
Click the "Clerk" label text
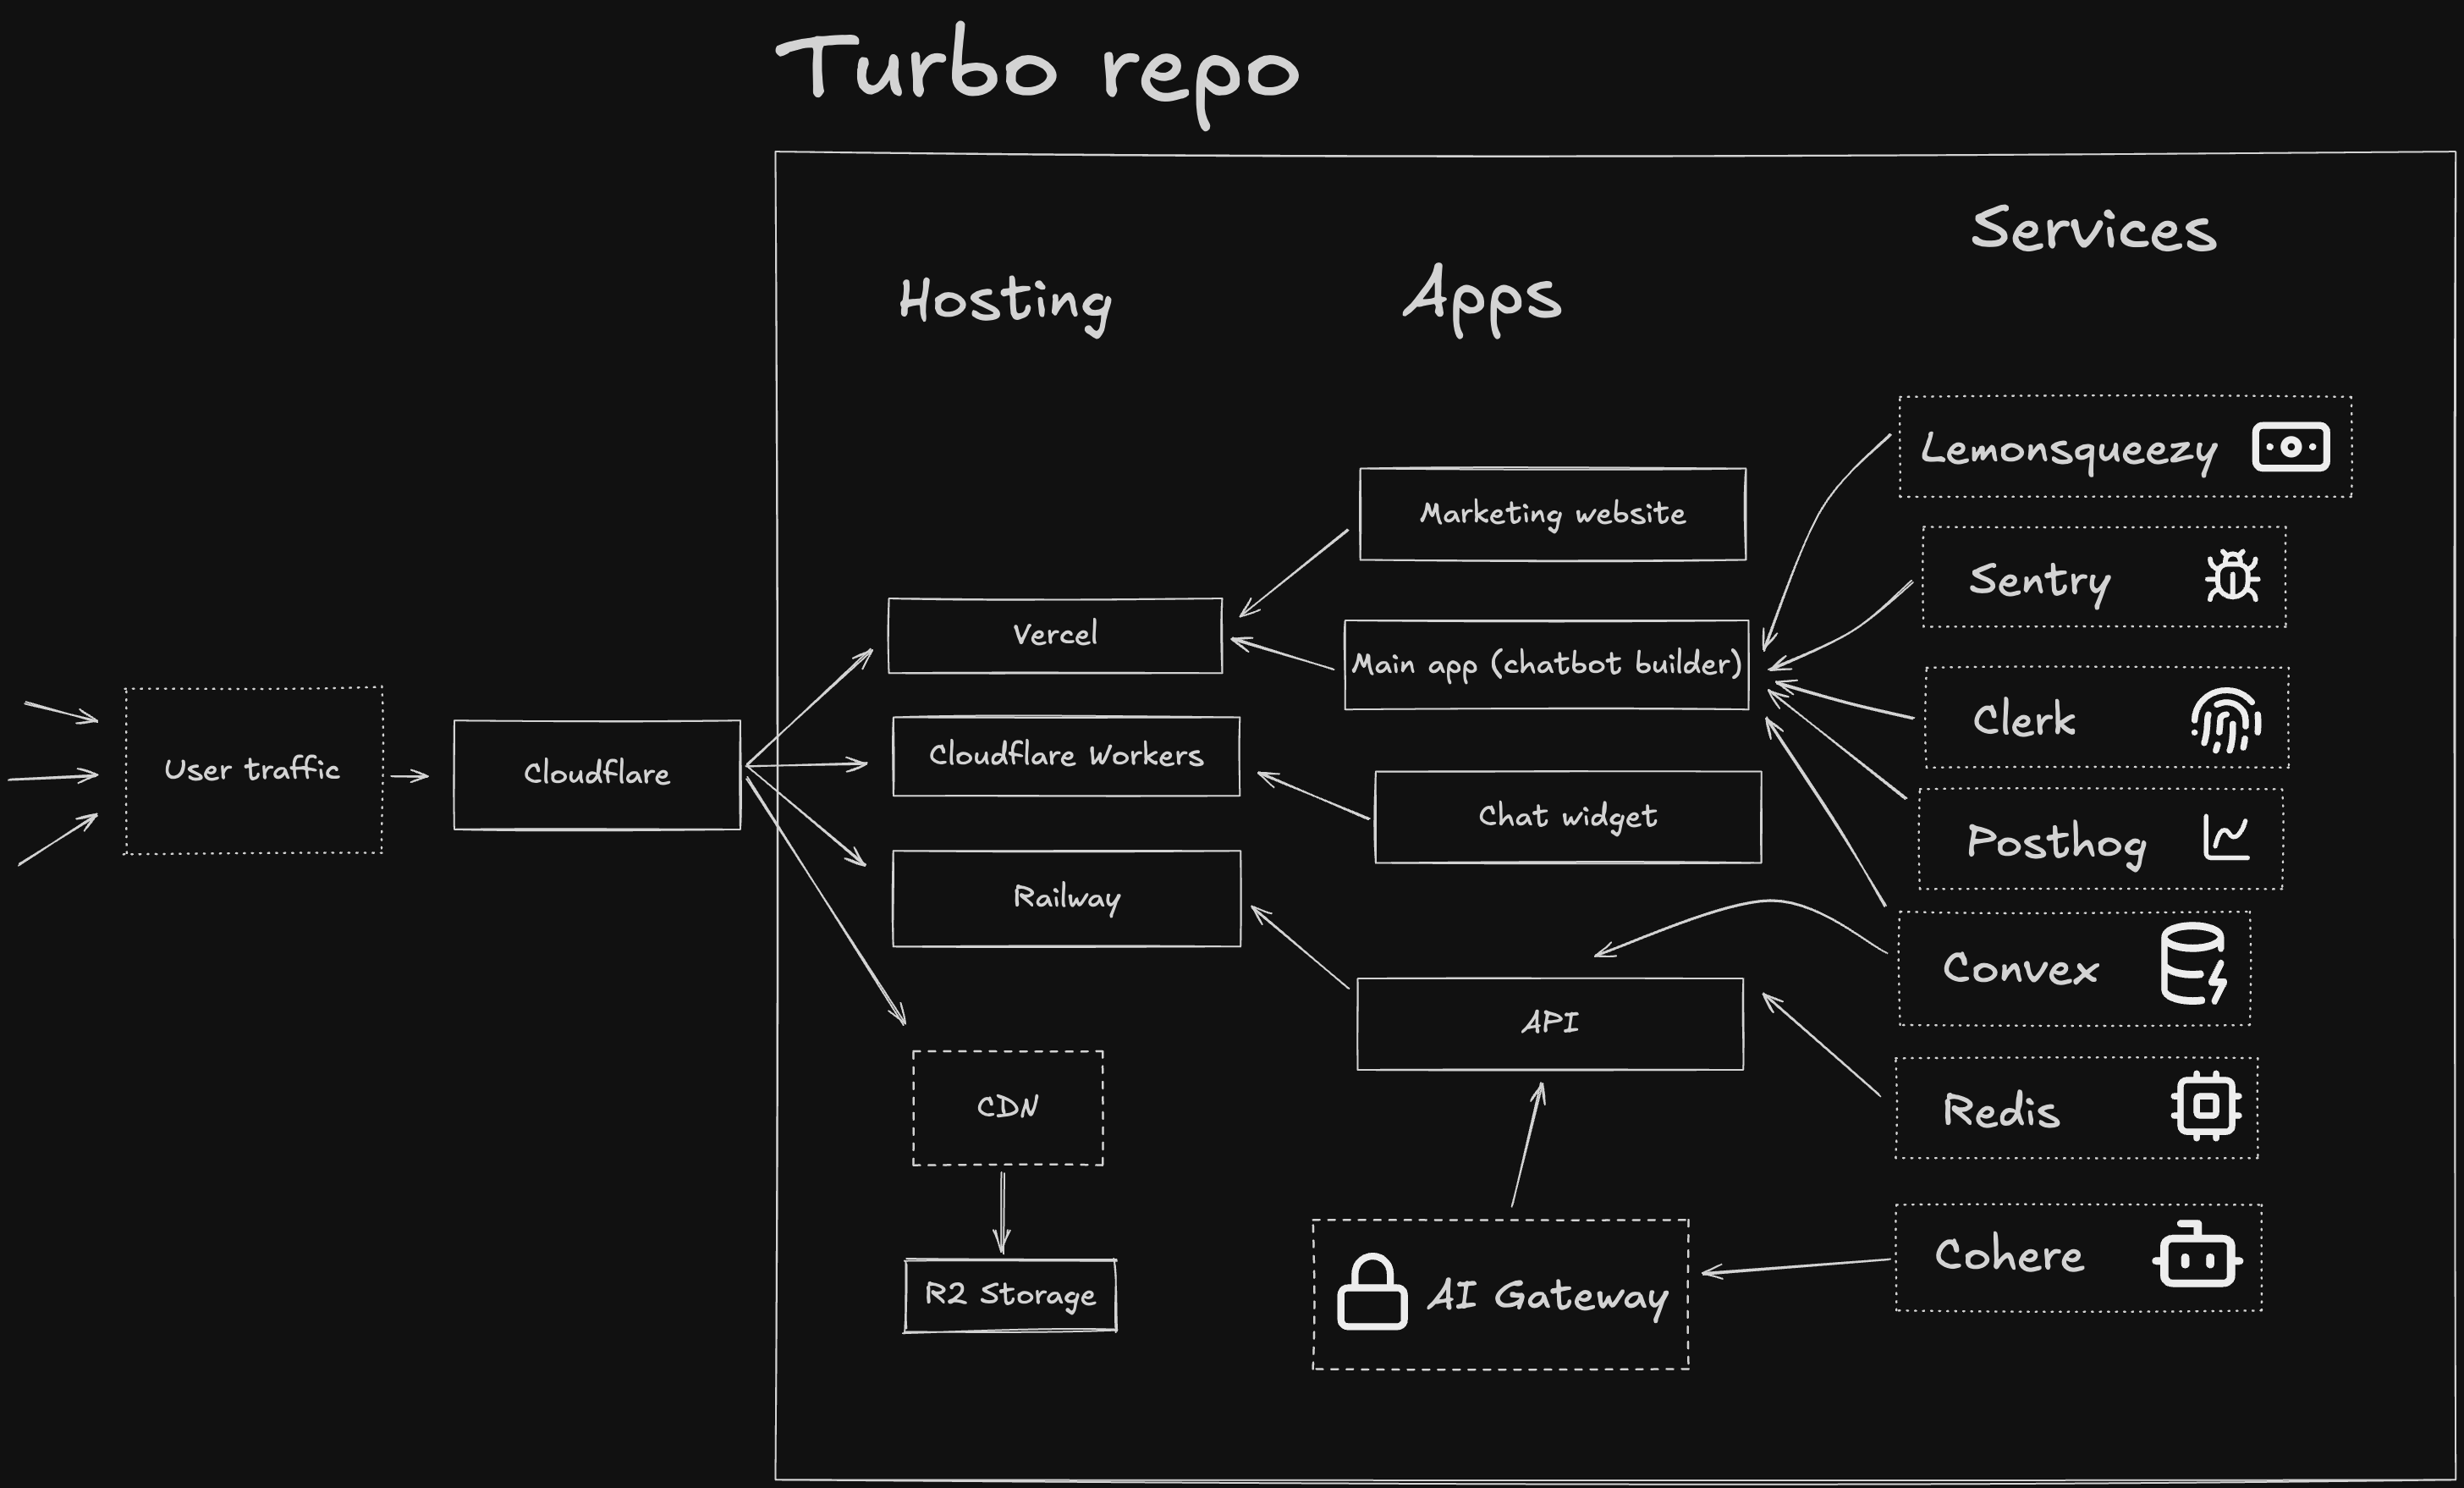tap(2024, 719)
